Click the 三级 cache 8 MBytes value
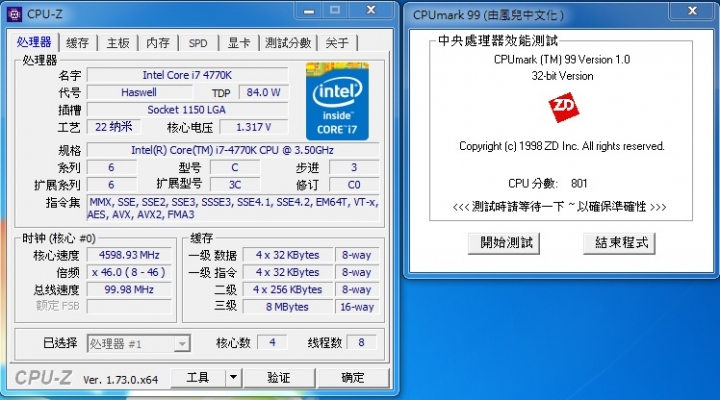Image resolution: width=720 pixels, height=400 pixels. [287, 307]
